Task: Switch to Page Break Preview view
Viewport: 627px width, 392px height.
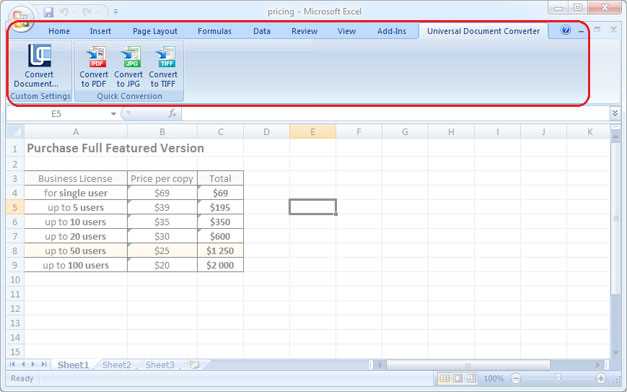Action: (471, 378)
